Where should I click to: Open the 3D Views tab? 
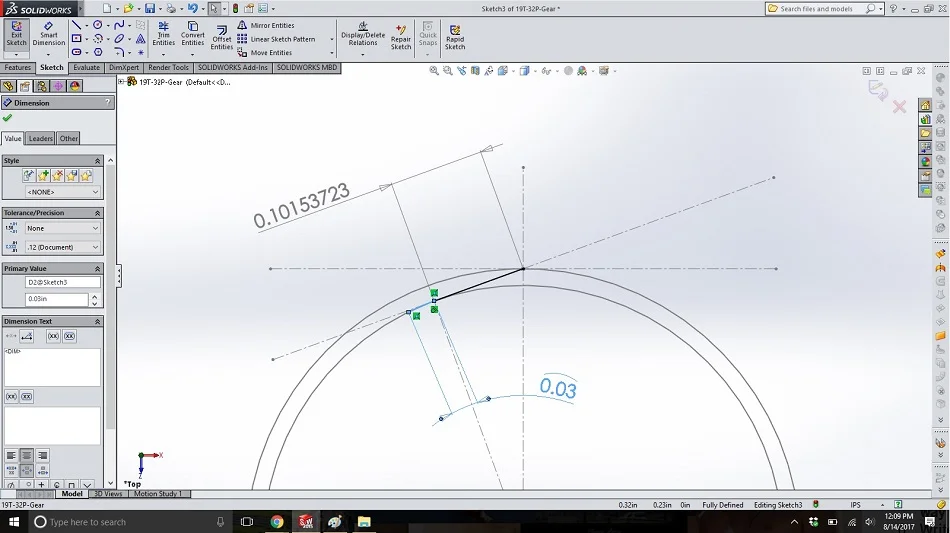coord(108,494)
